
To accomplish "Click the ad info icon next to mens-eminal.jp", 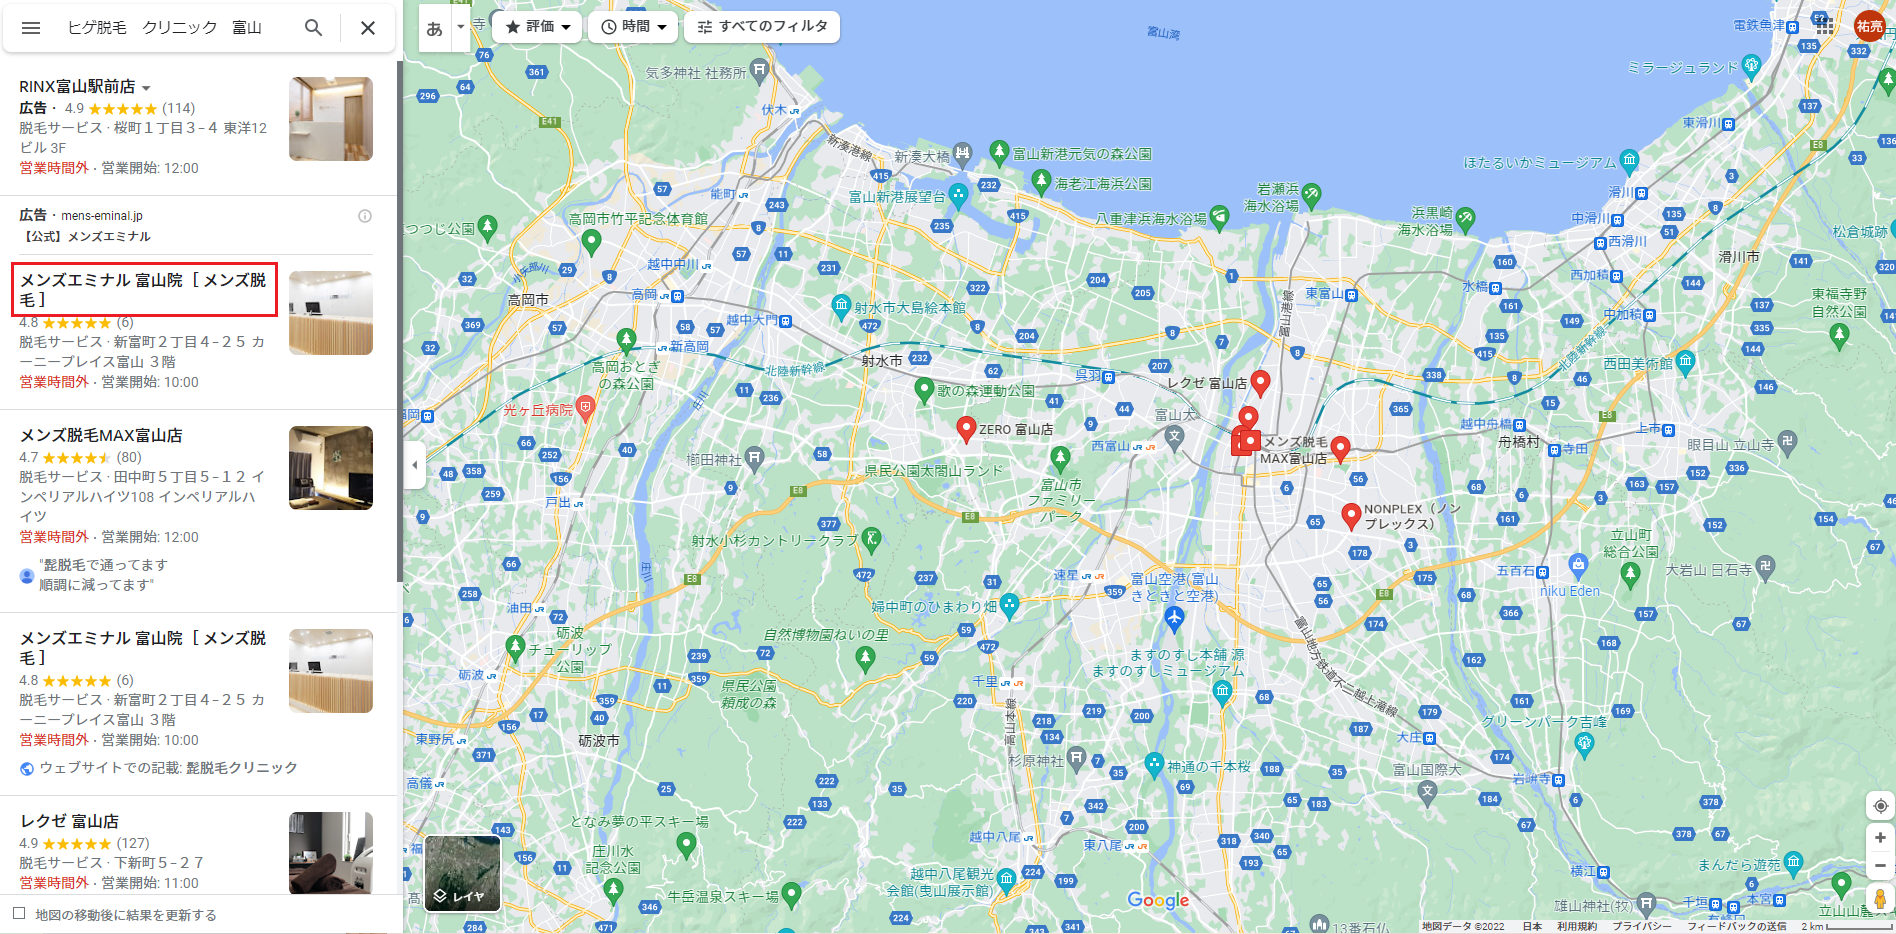I will pos(365,216).
